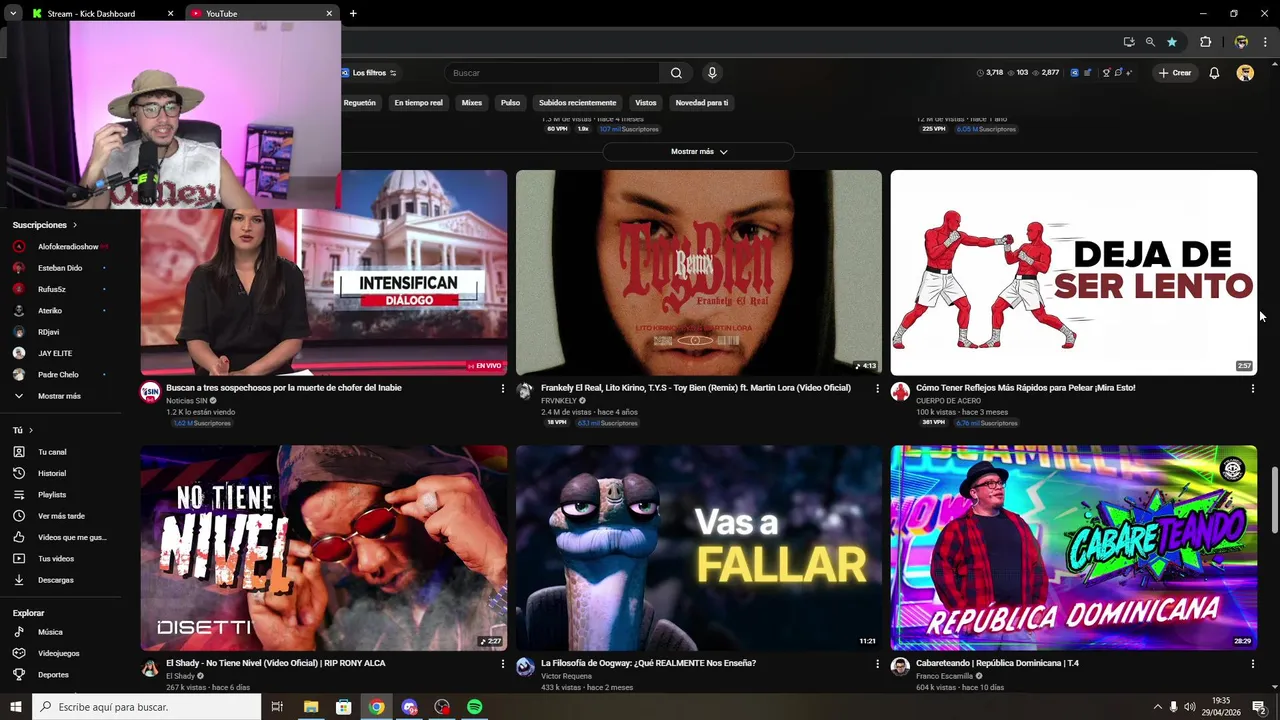Select the Novedad para ti chip

702,103
